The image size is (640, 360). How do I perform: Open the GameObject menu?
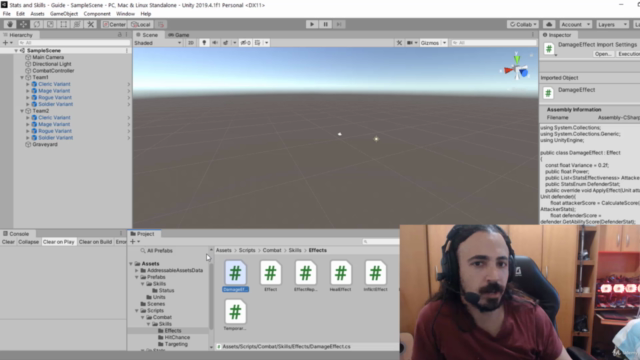[64, 14]
